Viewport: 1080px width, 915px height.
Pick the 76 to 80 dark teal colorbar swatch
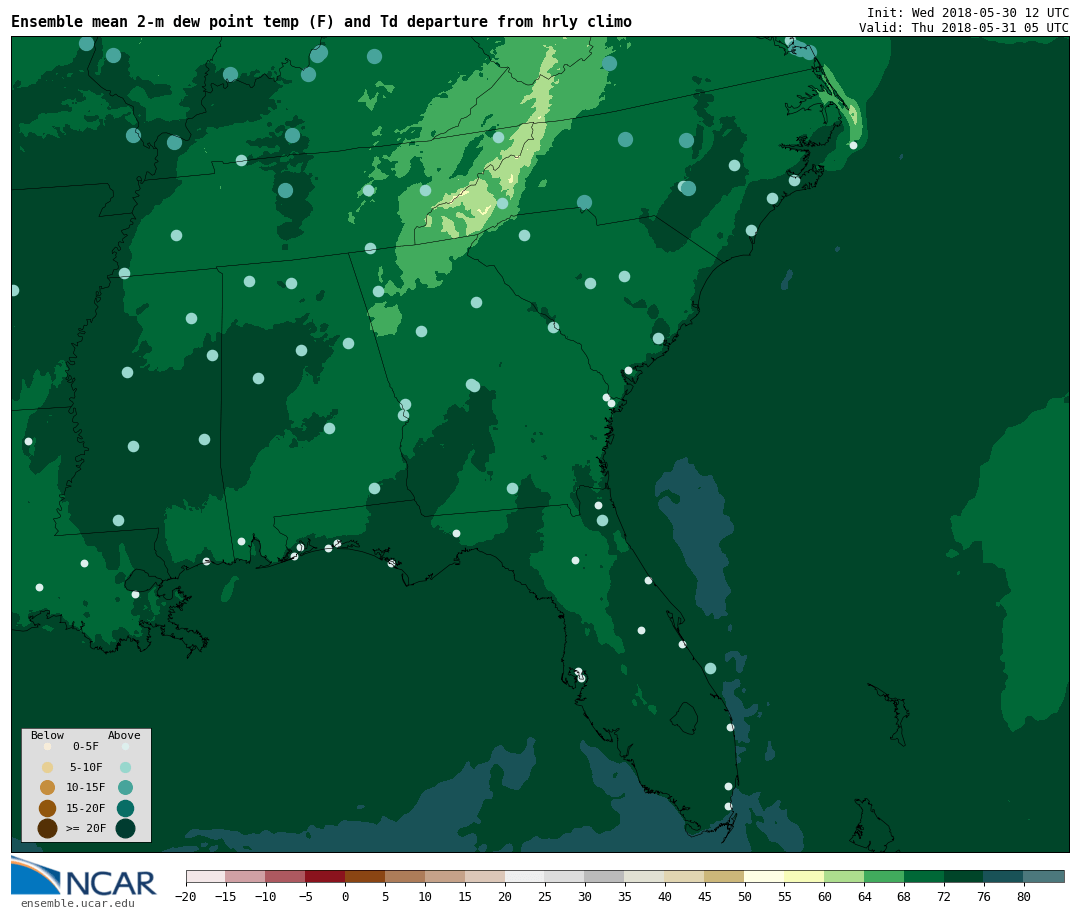[1004, 876]
